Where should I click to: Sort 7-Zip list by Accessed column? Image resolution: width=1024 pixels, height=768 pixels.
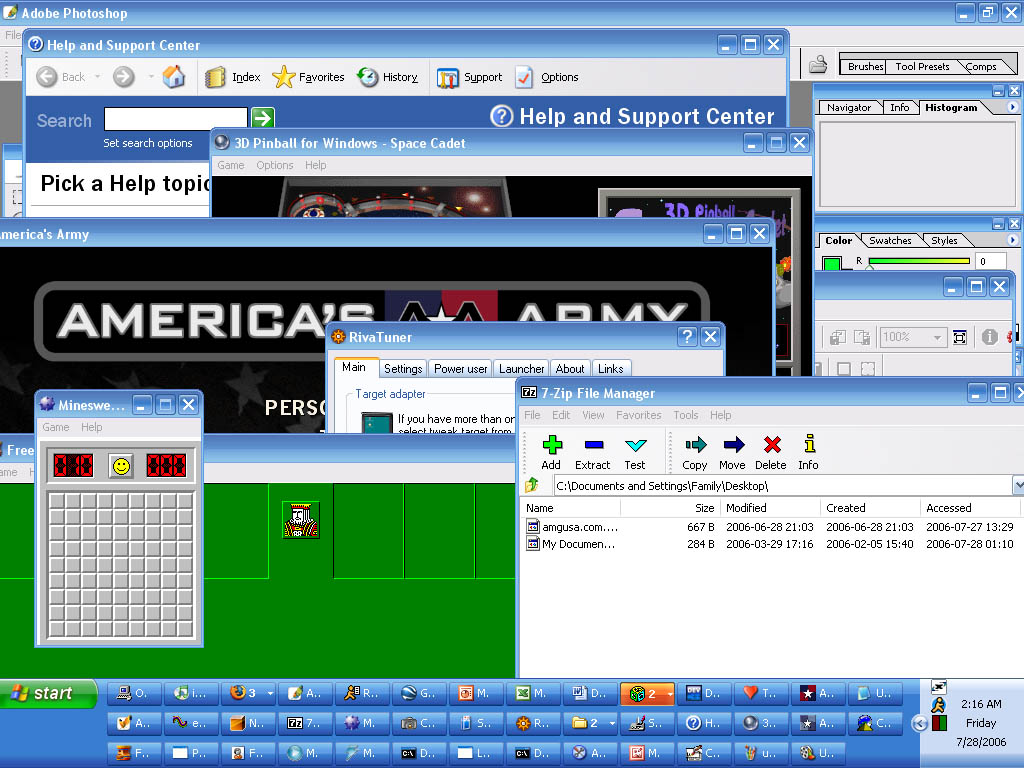click(x=970, y=508)
